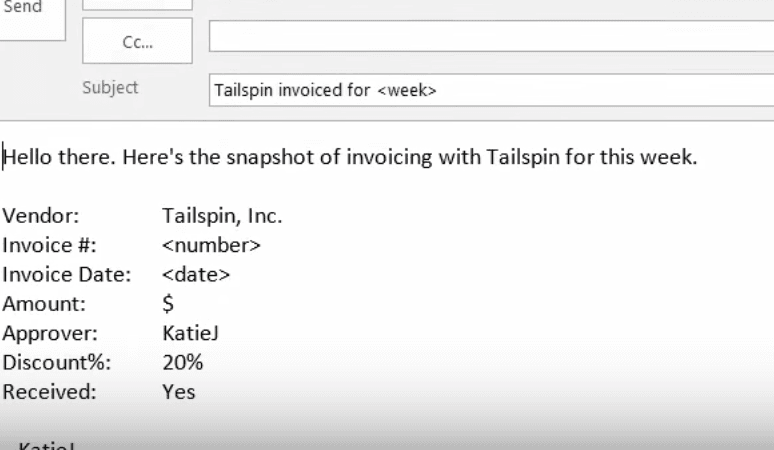Click the 20% discount value
774x450 pixels.
coord(182,362)
